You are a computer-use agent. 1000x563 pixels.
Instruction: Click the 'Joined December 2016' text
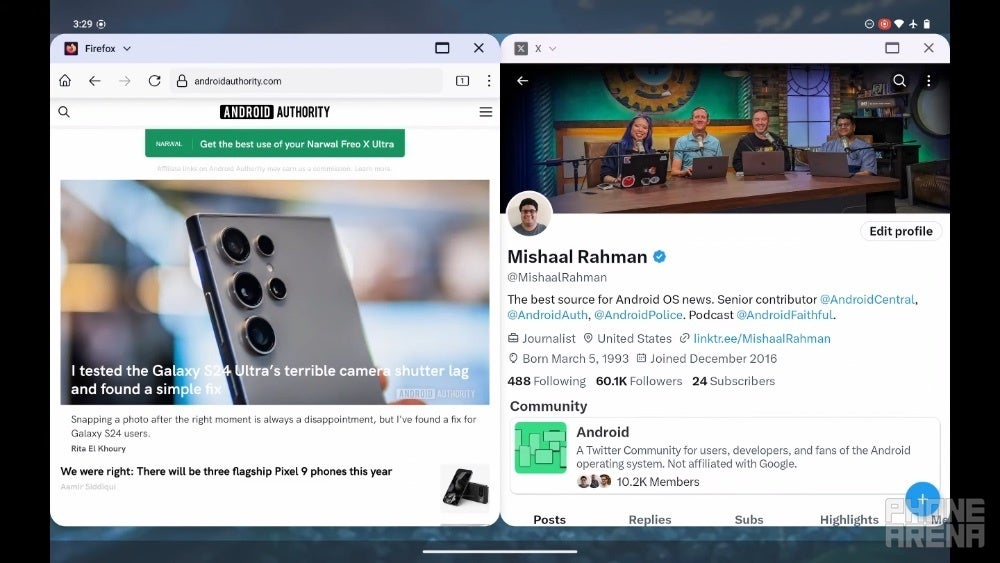click(x=714, y=358)
